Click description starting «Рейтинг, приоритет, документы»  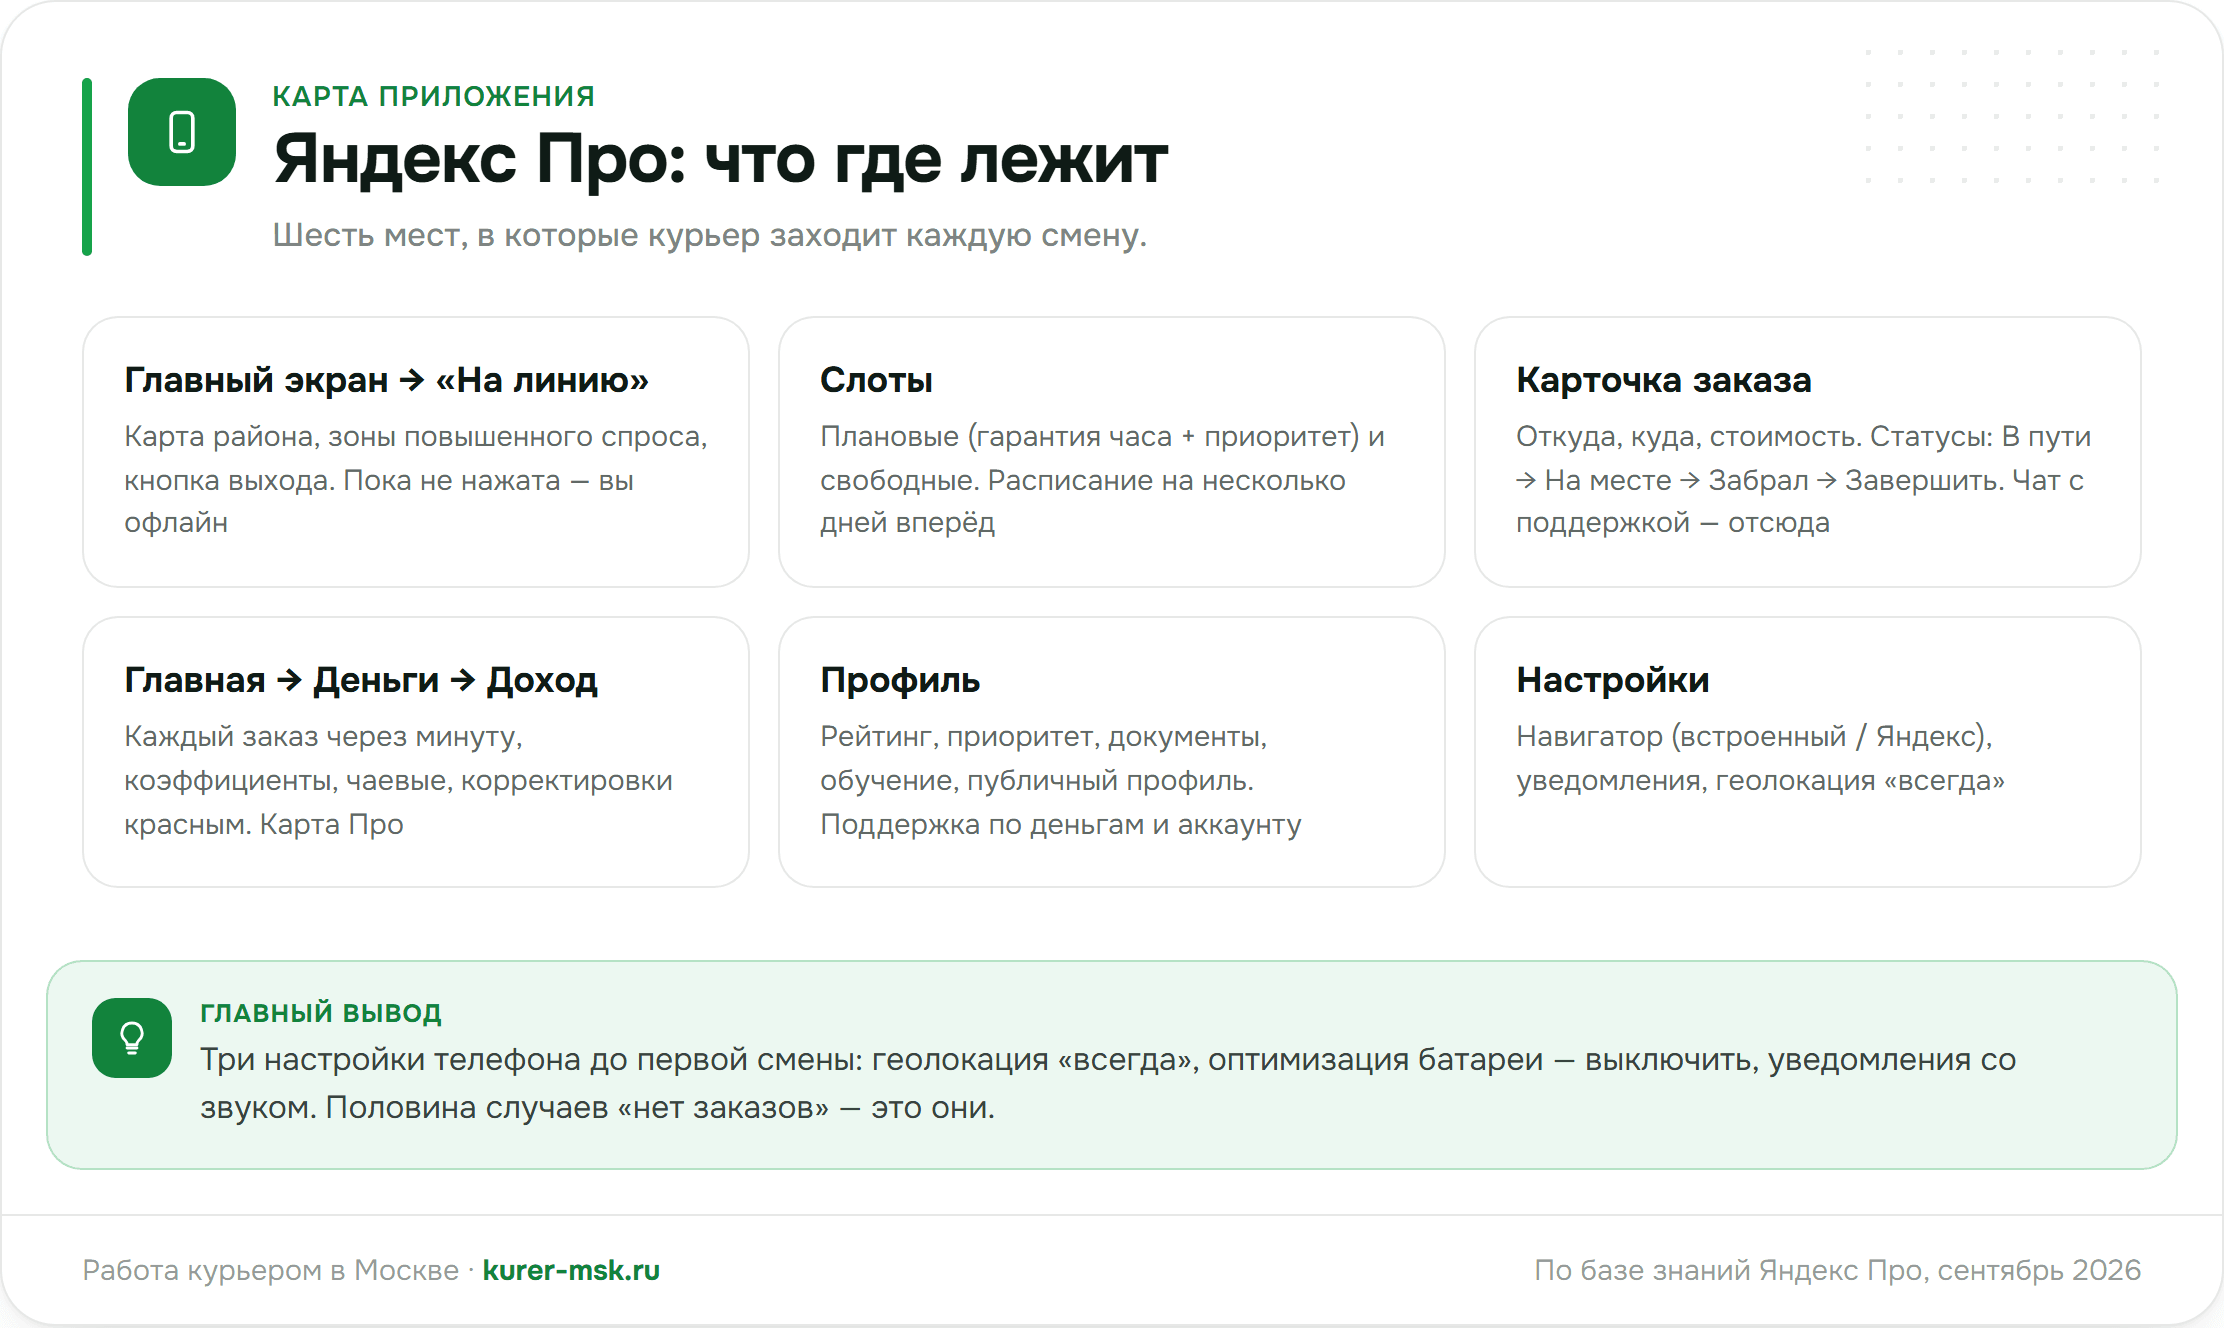tap(1061, 780)
